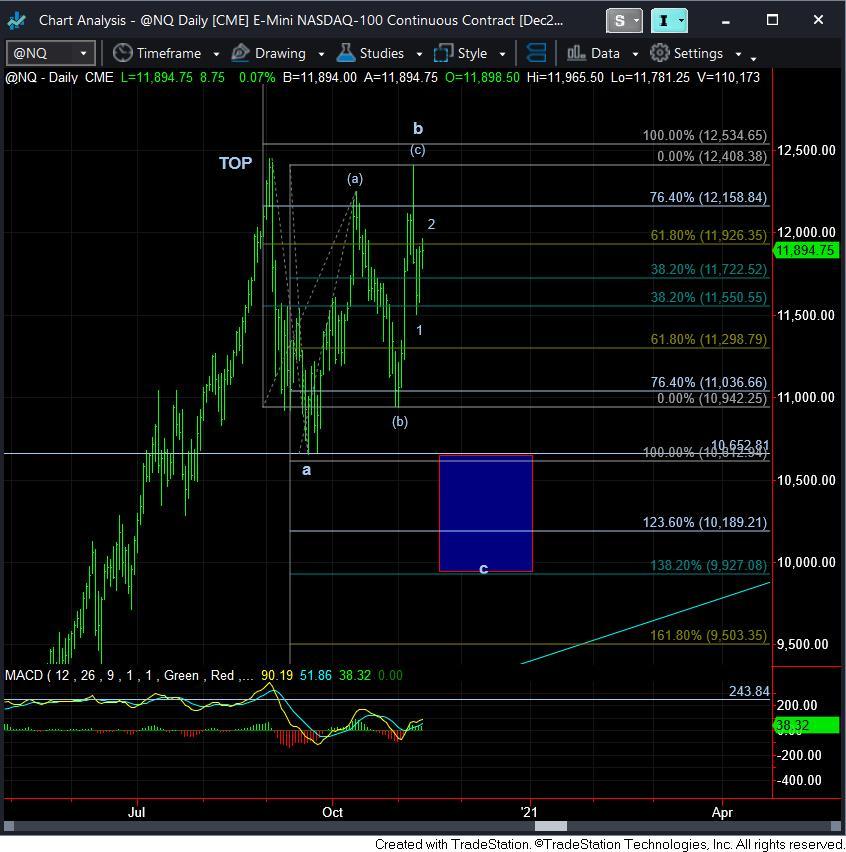Click the Drawing pencil icon
Image resolution: width=846 pixels, height=852 pixels.
[240, 53]
